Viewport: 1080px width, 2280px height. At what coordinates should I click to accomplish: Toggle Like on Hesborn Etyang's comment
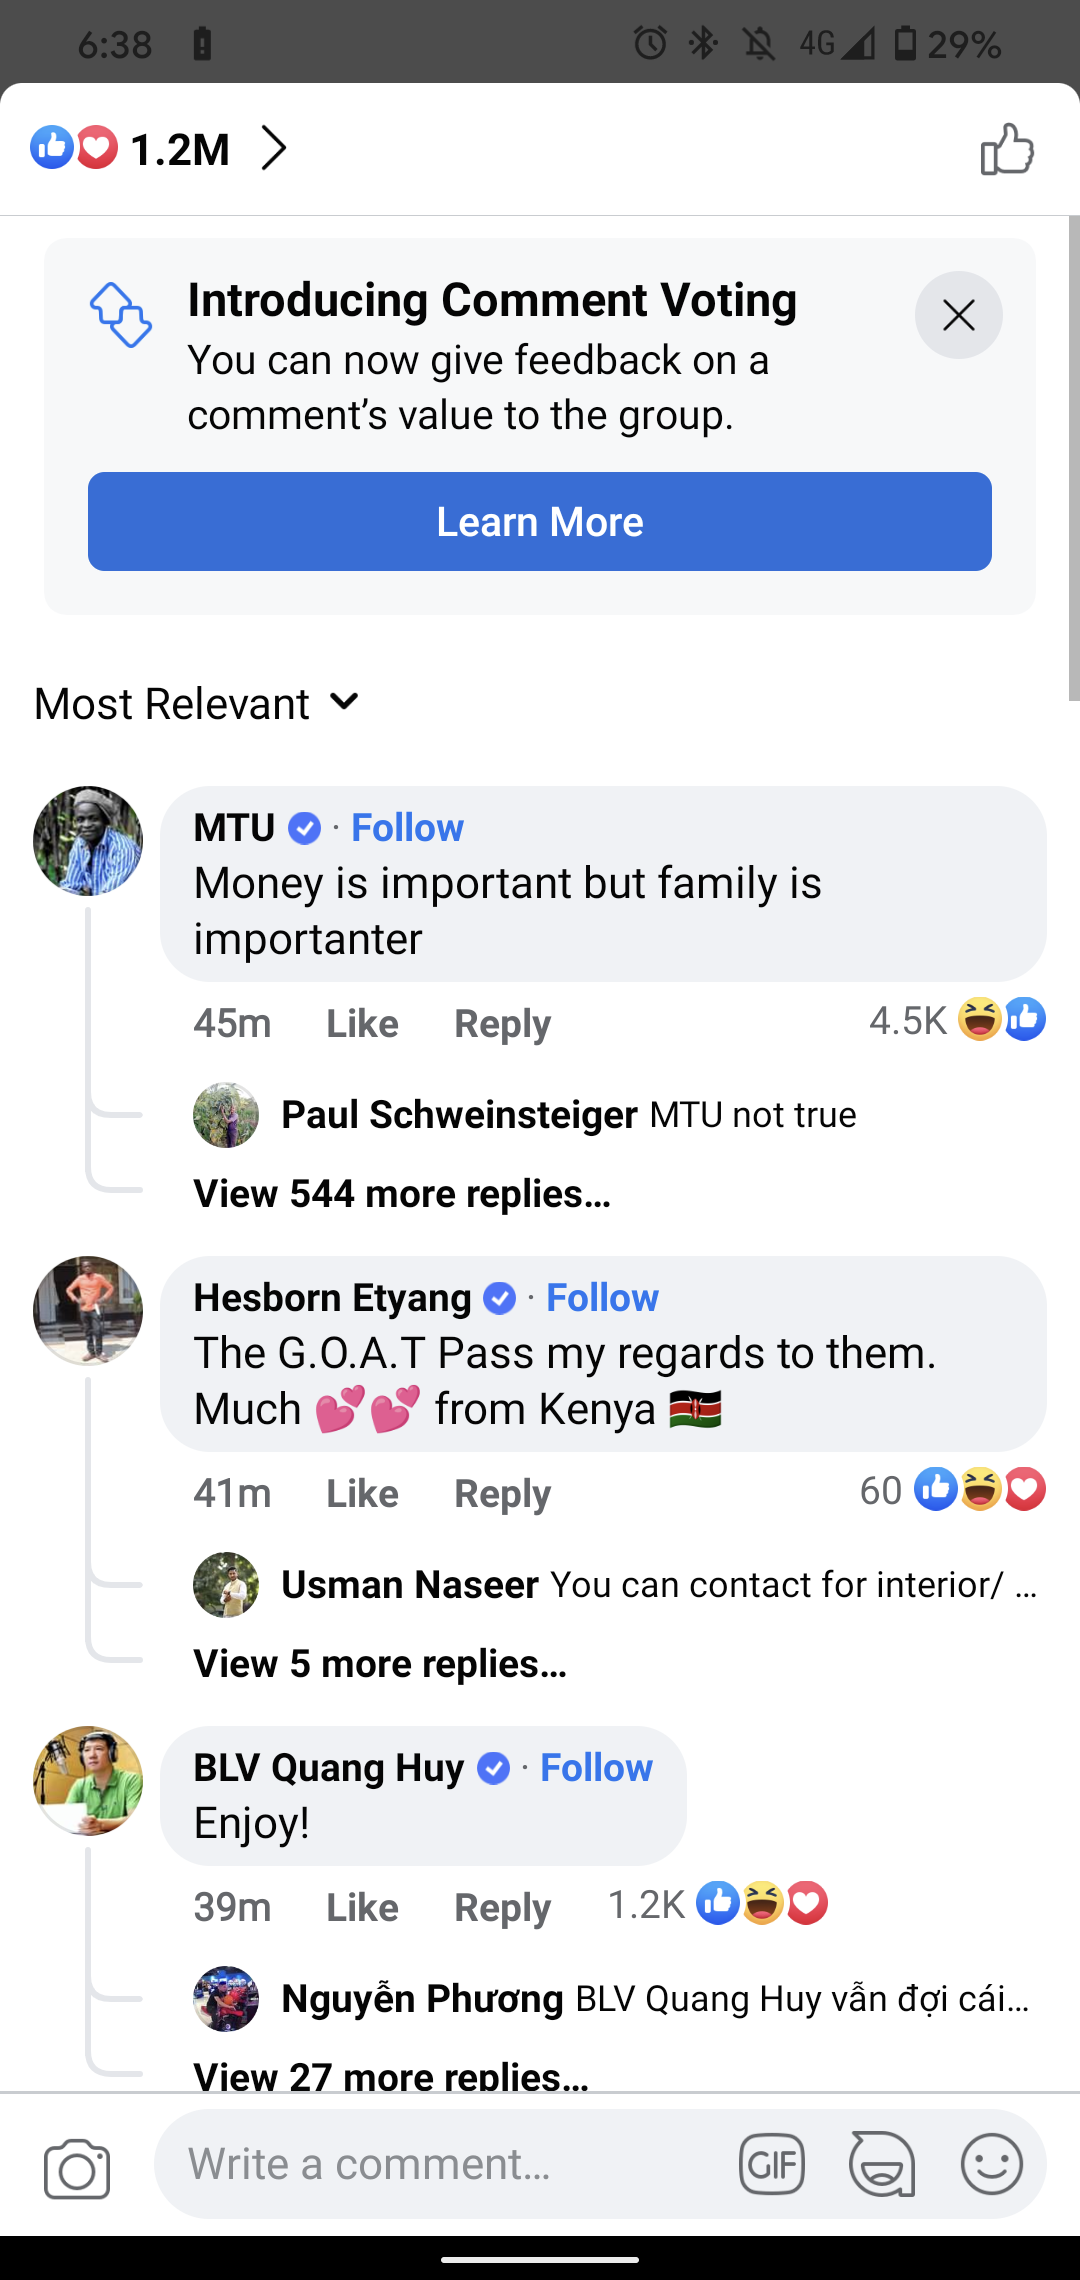[362, 1494]
